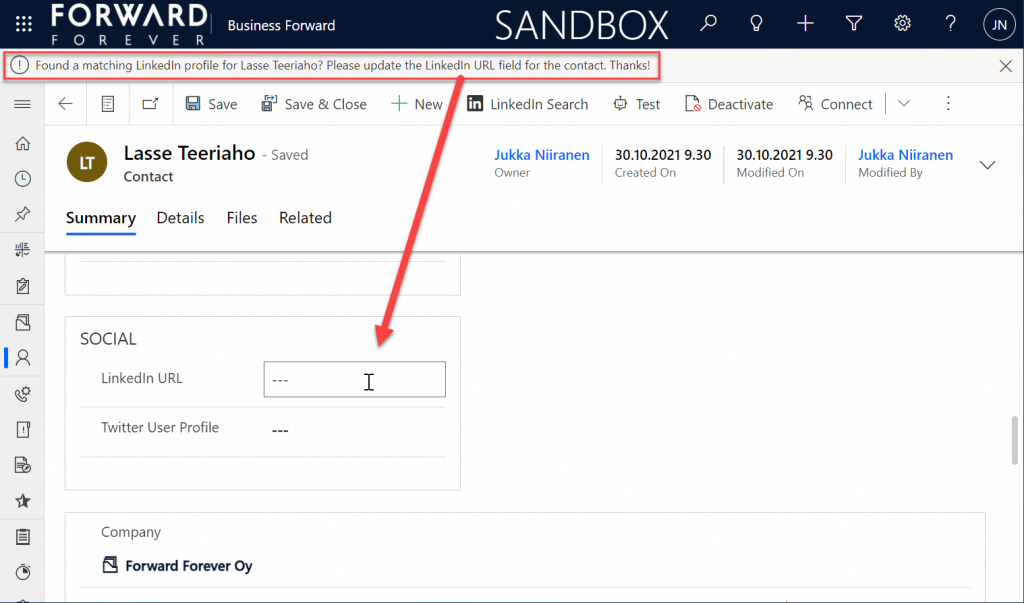This screenshot has height=603, width=1024.
Task: Open the JN user account menu
Action: [999, 25]
